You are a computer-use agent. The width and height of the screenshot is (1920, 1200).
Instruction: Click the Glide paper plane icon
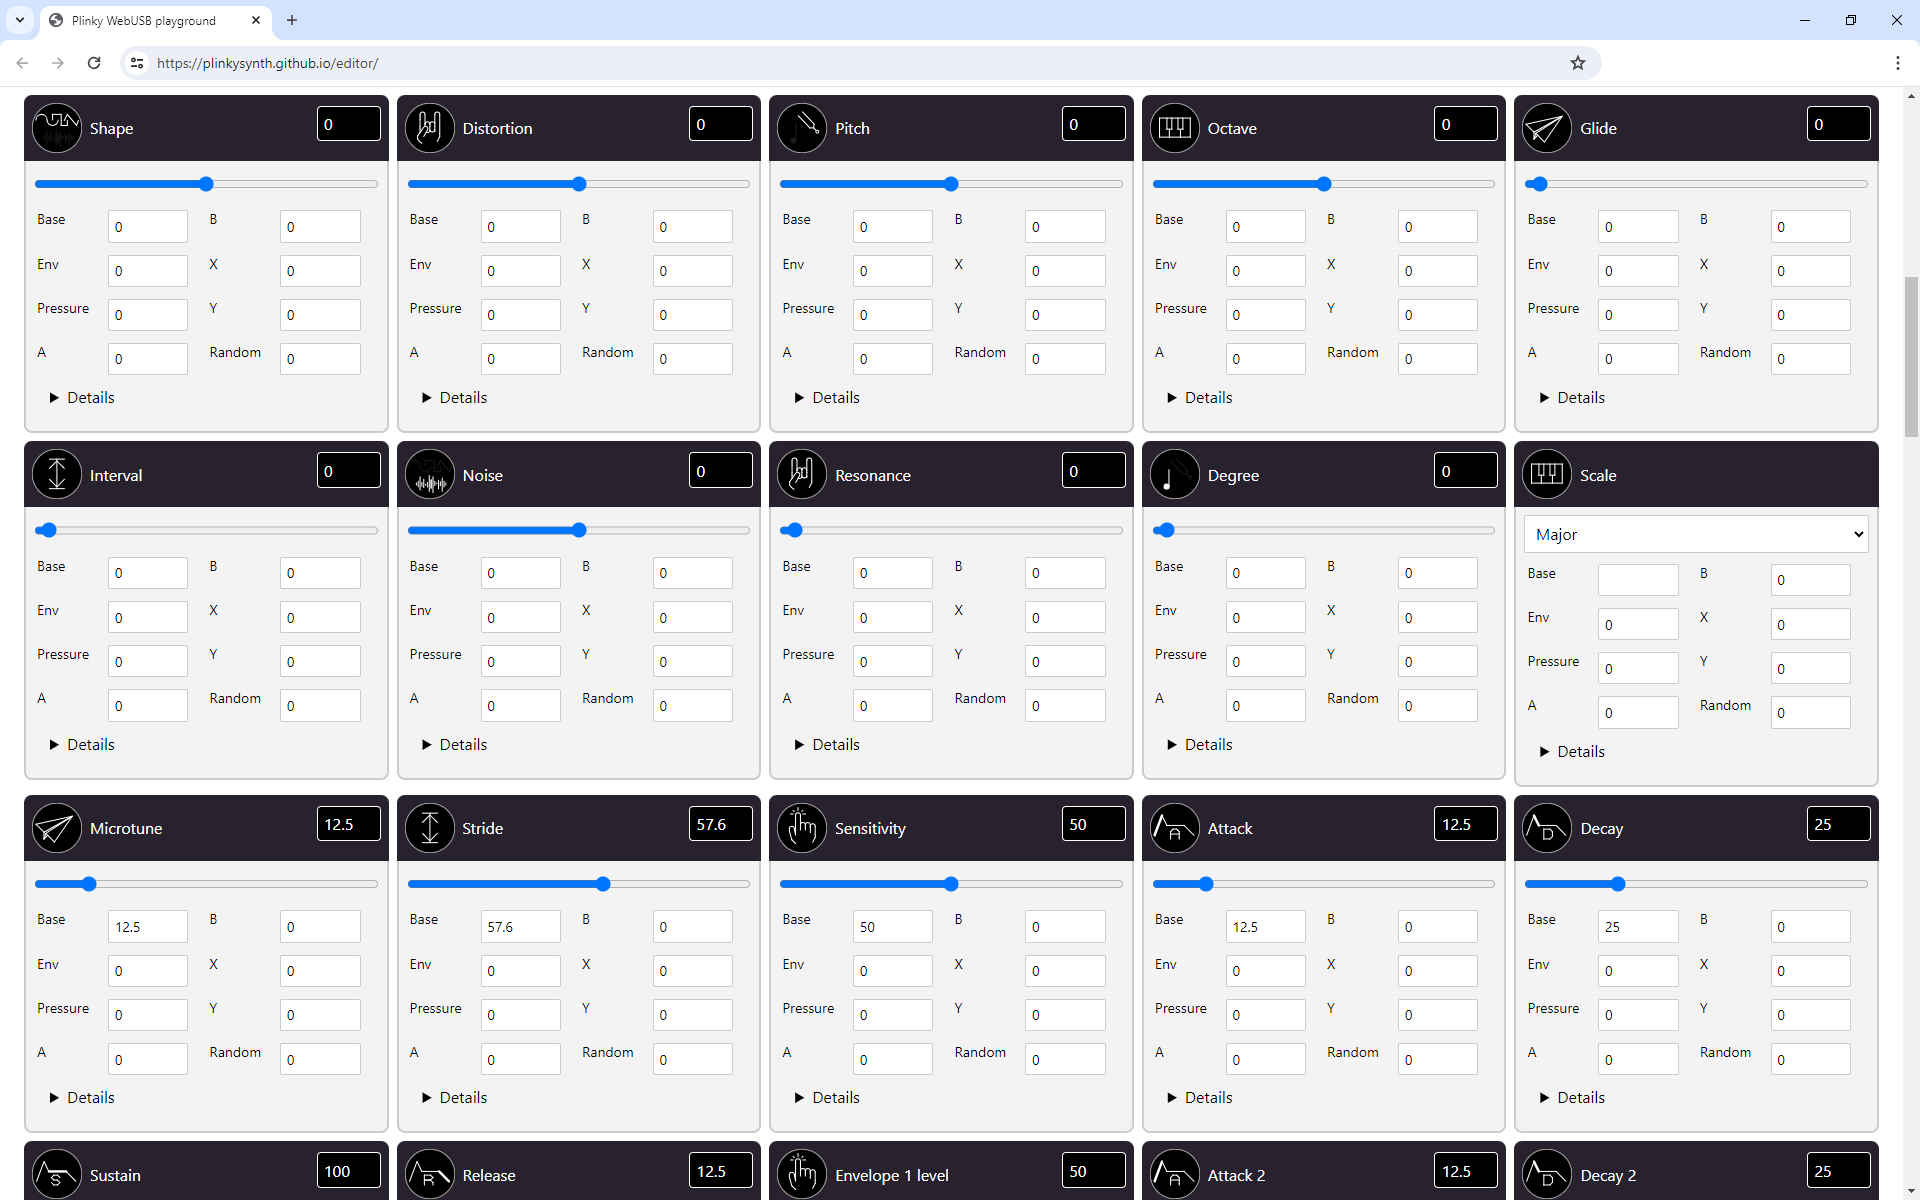coord(1547,128)
